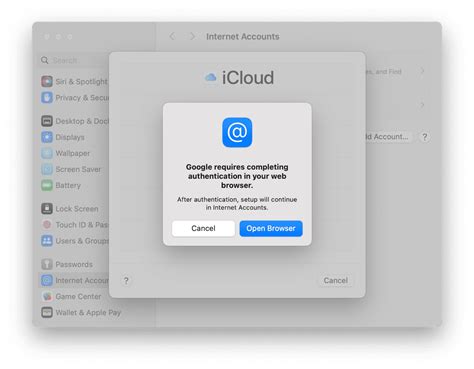
Task: Click 'Google requires completing authentication' text
Action: (x=237, y=176)
